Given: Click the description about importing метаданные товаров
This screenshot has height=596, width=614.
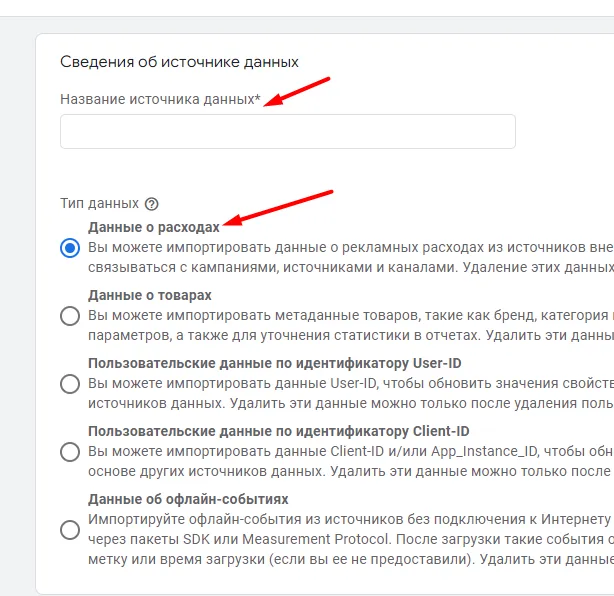Looking at the screenshot, I should point(351,325).
